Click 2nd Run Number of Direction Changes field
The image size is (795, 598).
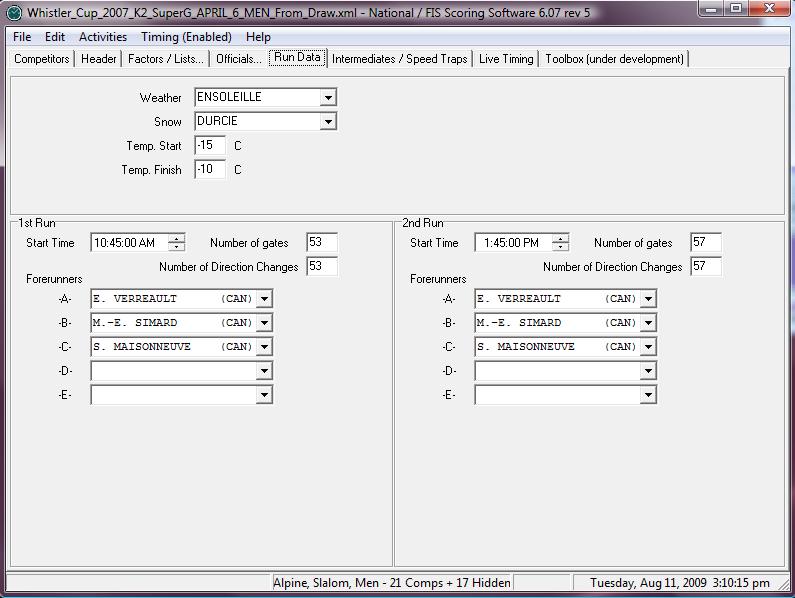(706, 266)
